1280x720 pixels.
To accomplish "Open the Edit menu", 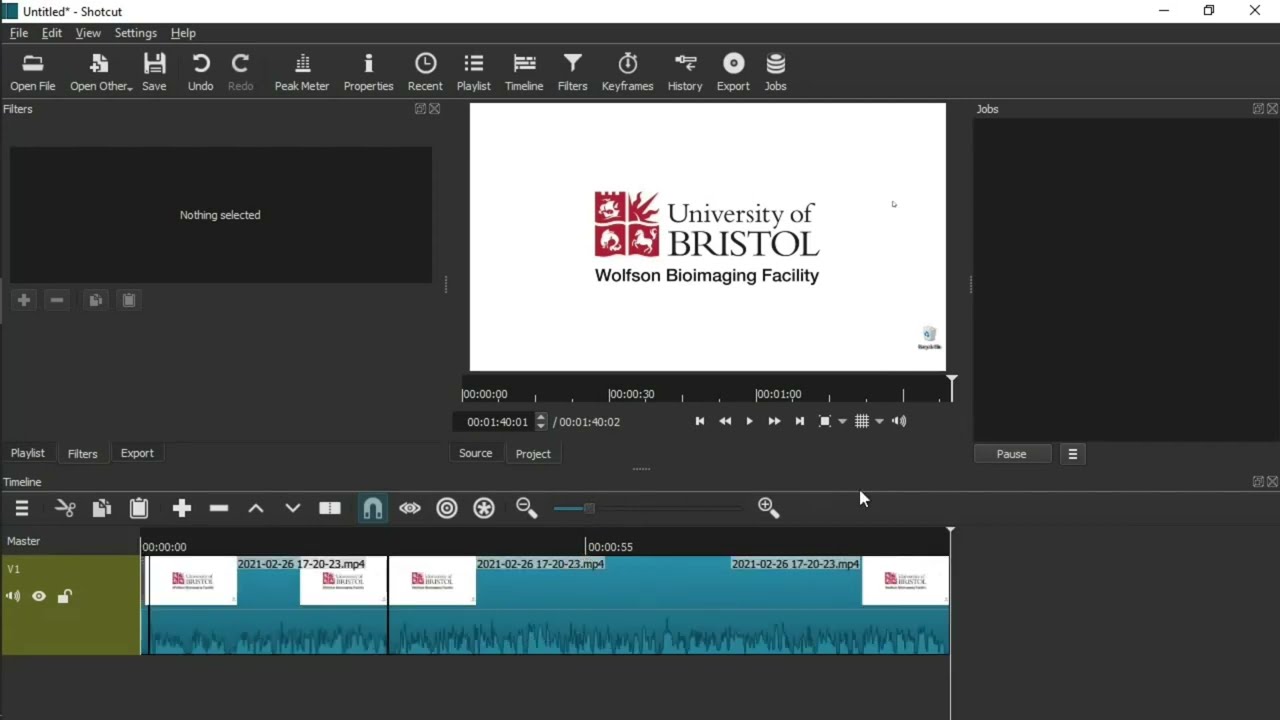I will coord(52,33).
